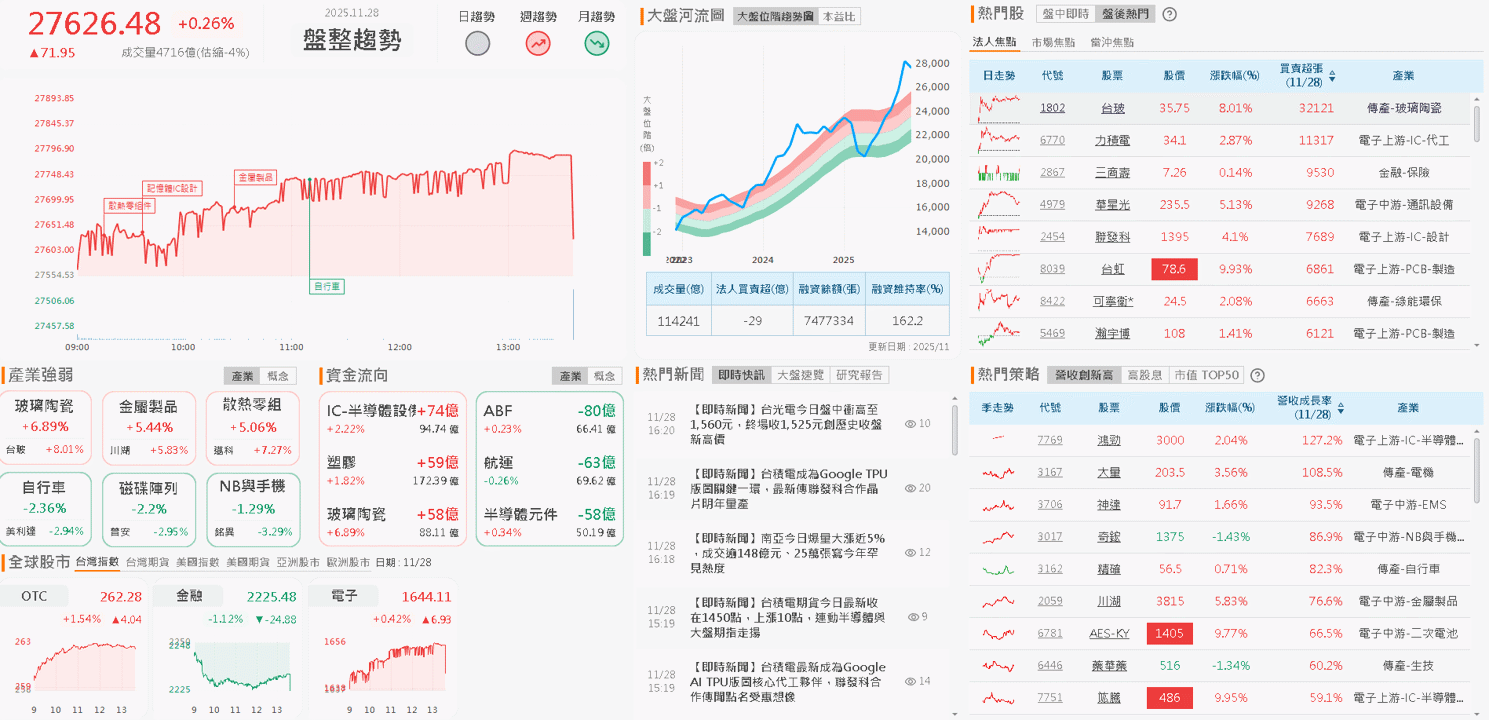The image size is (1489, 720).
Task: Switch 產業強弱 panel to 概念
Action: point(279,376)
